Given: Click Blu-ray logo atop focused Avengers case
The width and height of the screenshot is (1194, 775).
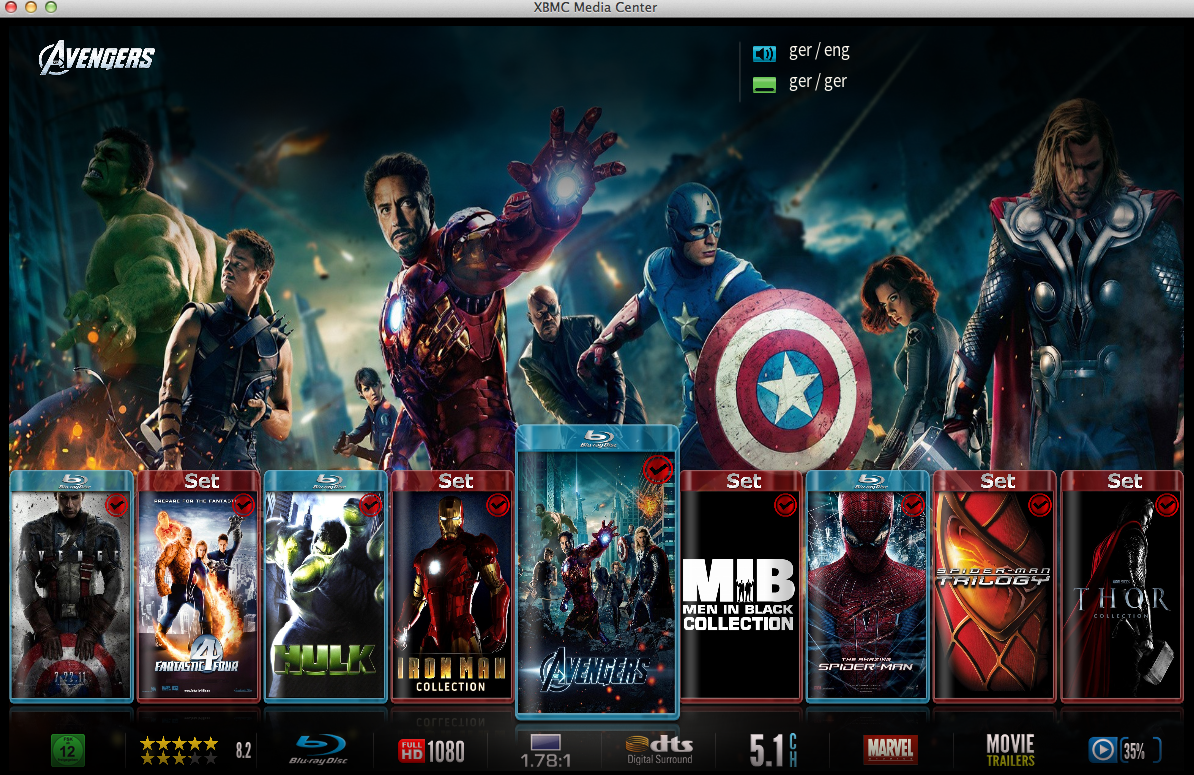Looking at the screenshot, I should pyautogui.click(x=599, y=439).
